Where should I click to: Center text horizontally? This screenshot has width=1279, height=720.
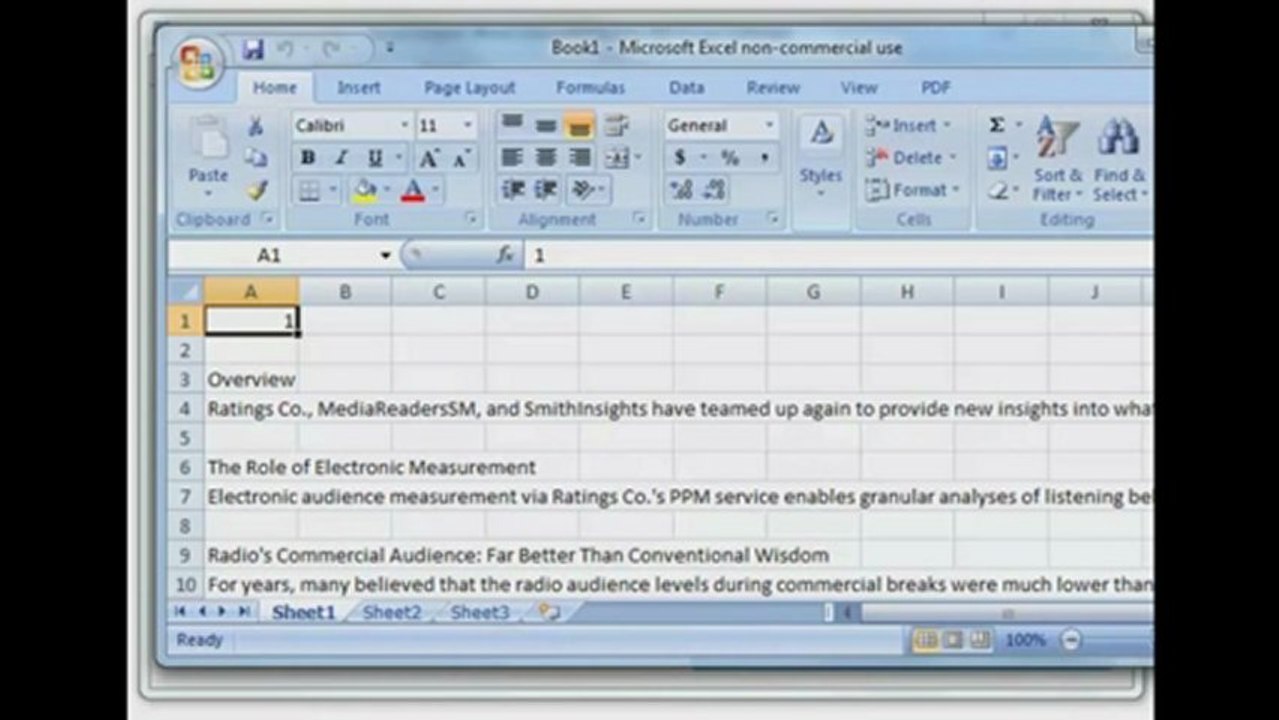point(546,158)
